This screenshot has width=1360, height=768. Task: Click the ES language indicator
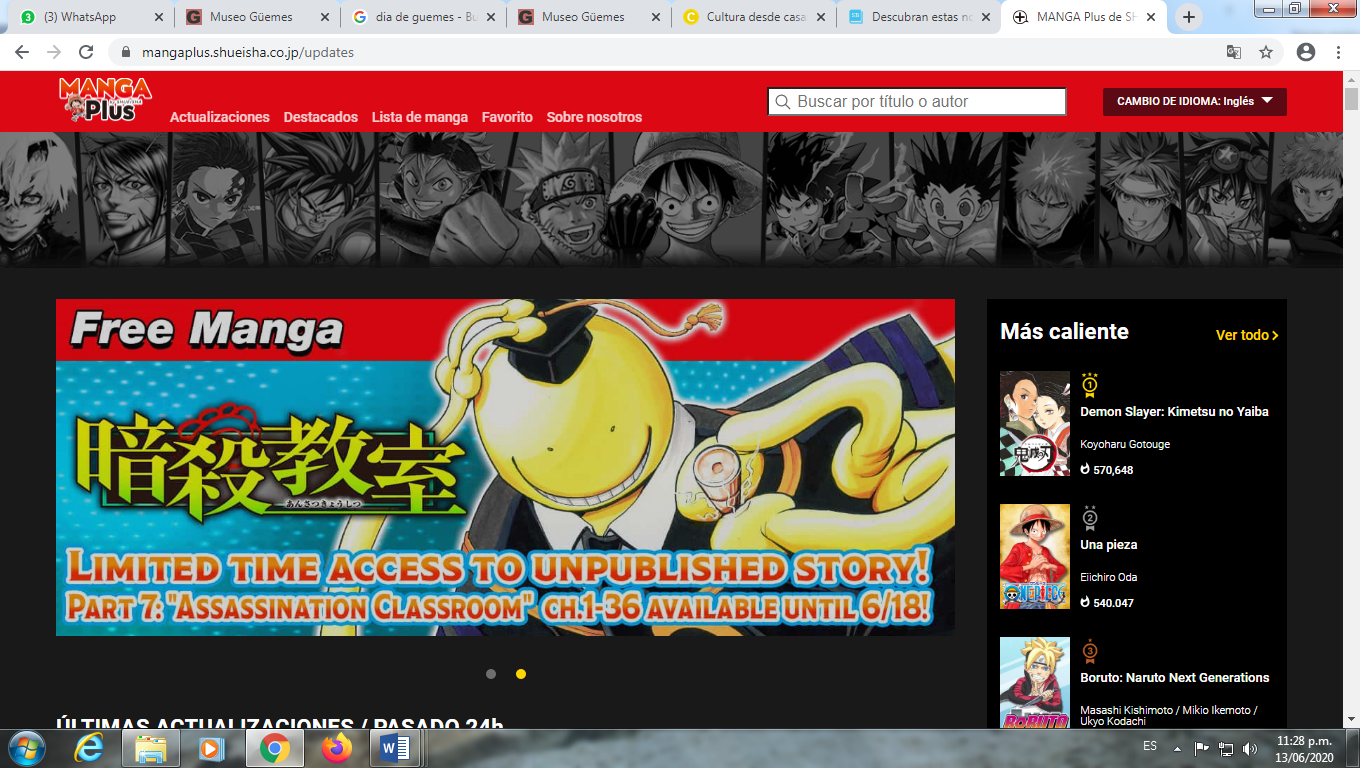[x=1150, y=747]
